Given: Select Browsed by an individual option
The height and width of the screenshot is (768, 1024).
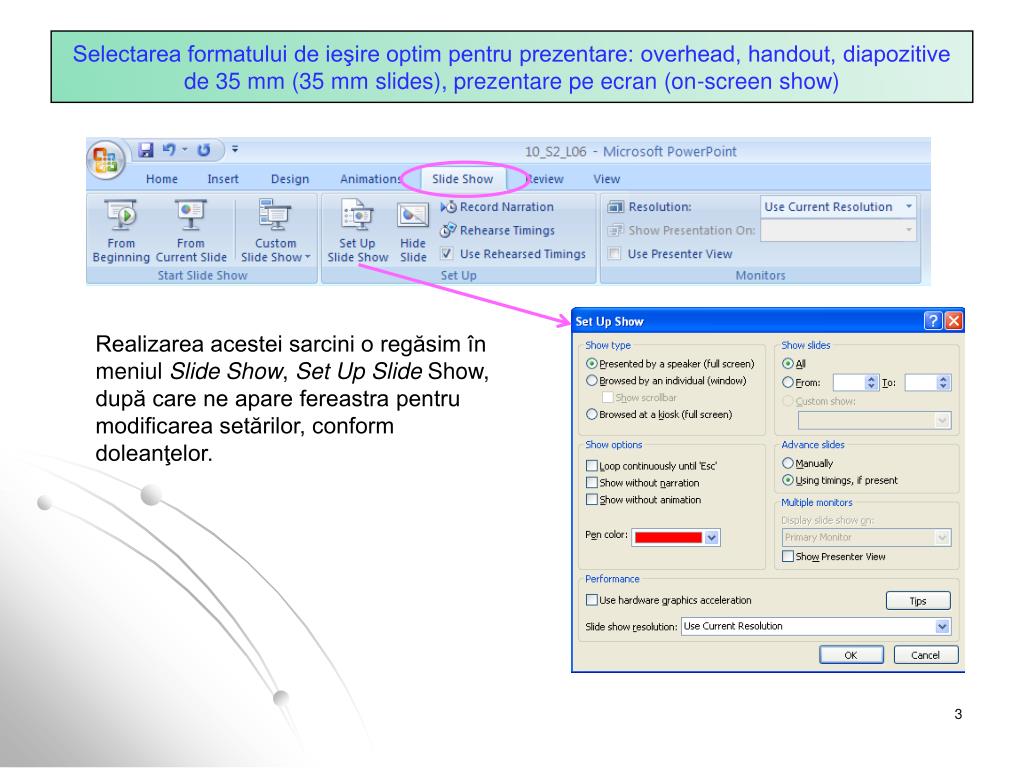Looking at the screenshot, I should pyautogui.click(x=592, y=380).
